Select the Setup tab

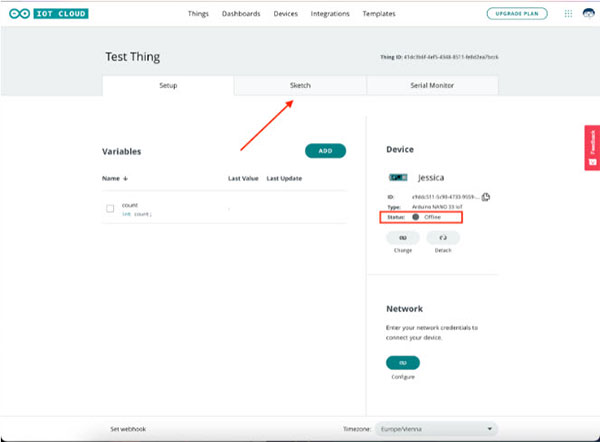(x=168, y=86)
